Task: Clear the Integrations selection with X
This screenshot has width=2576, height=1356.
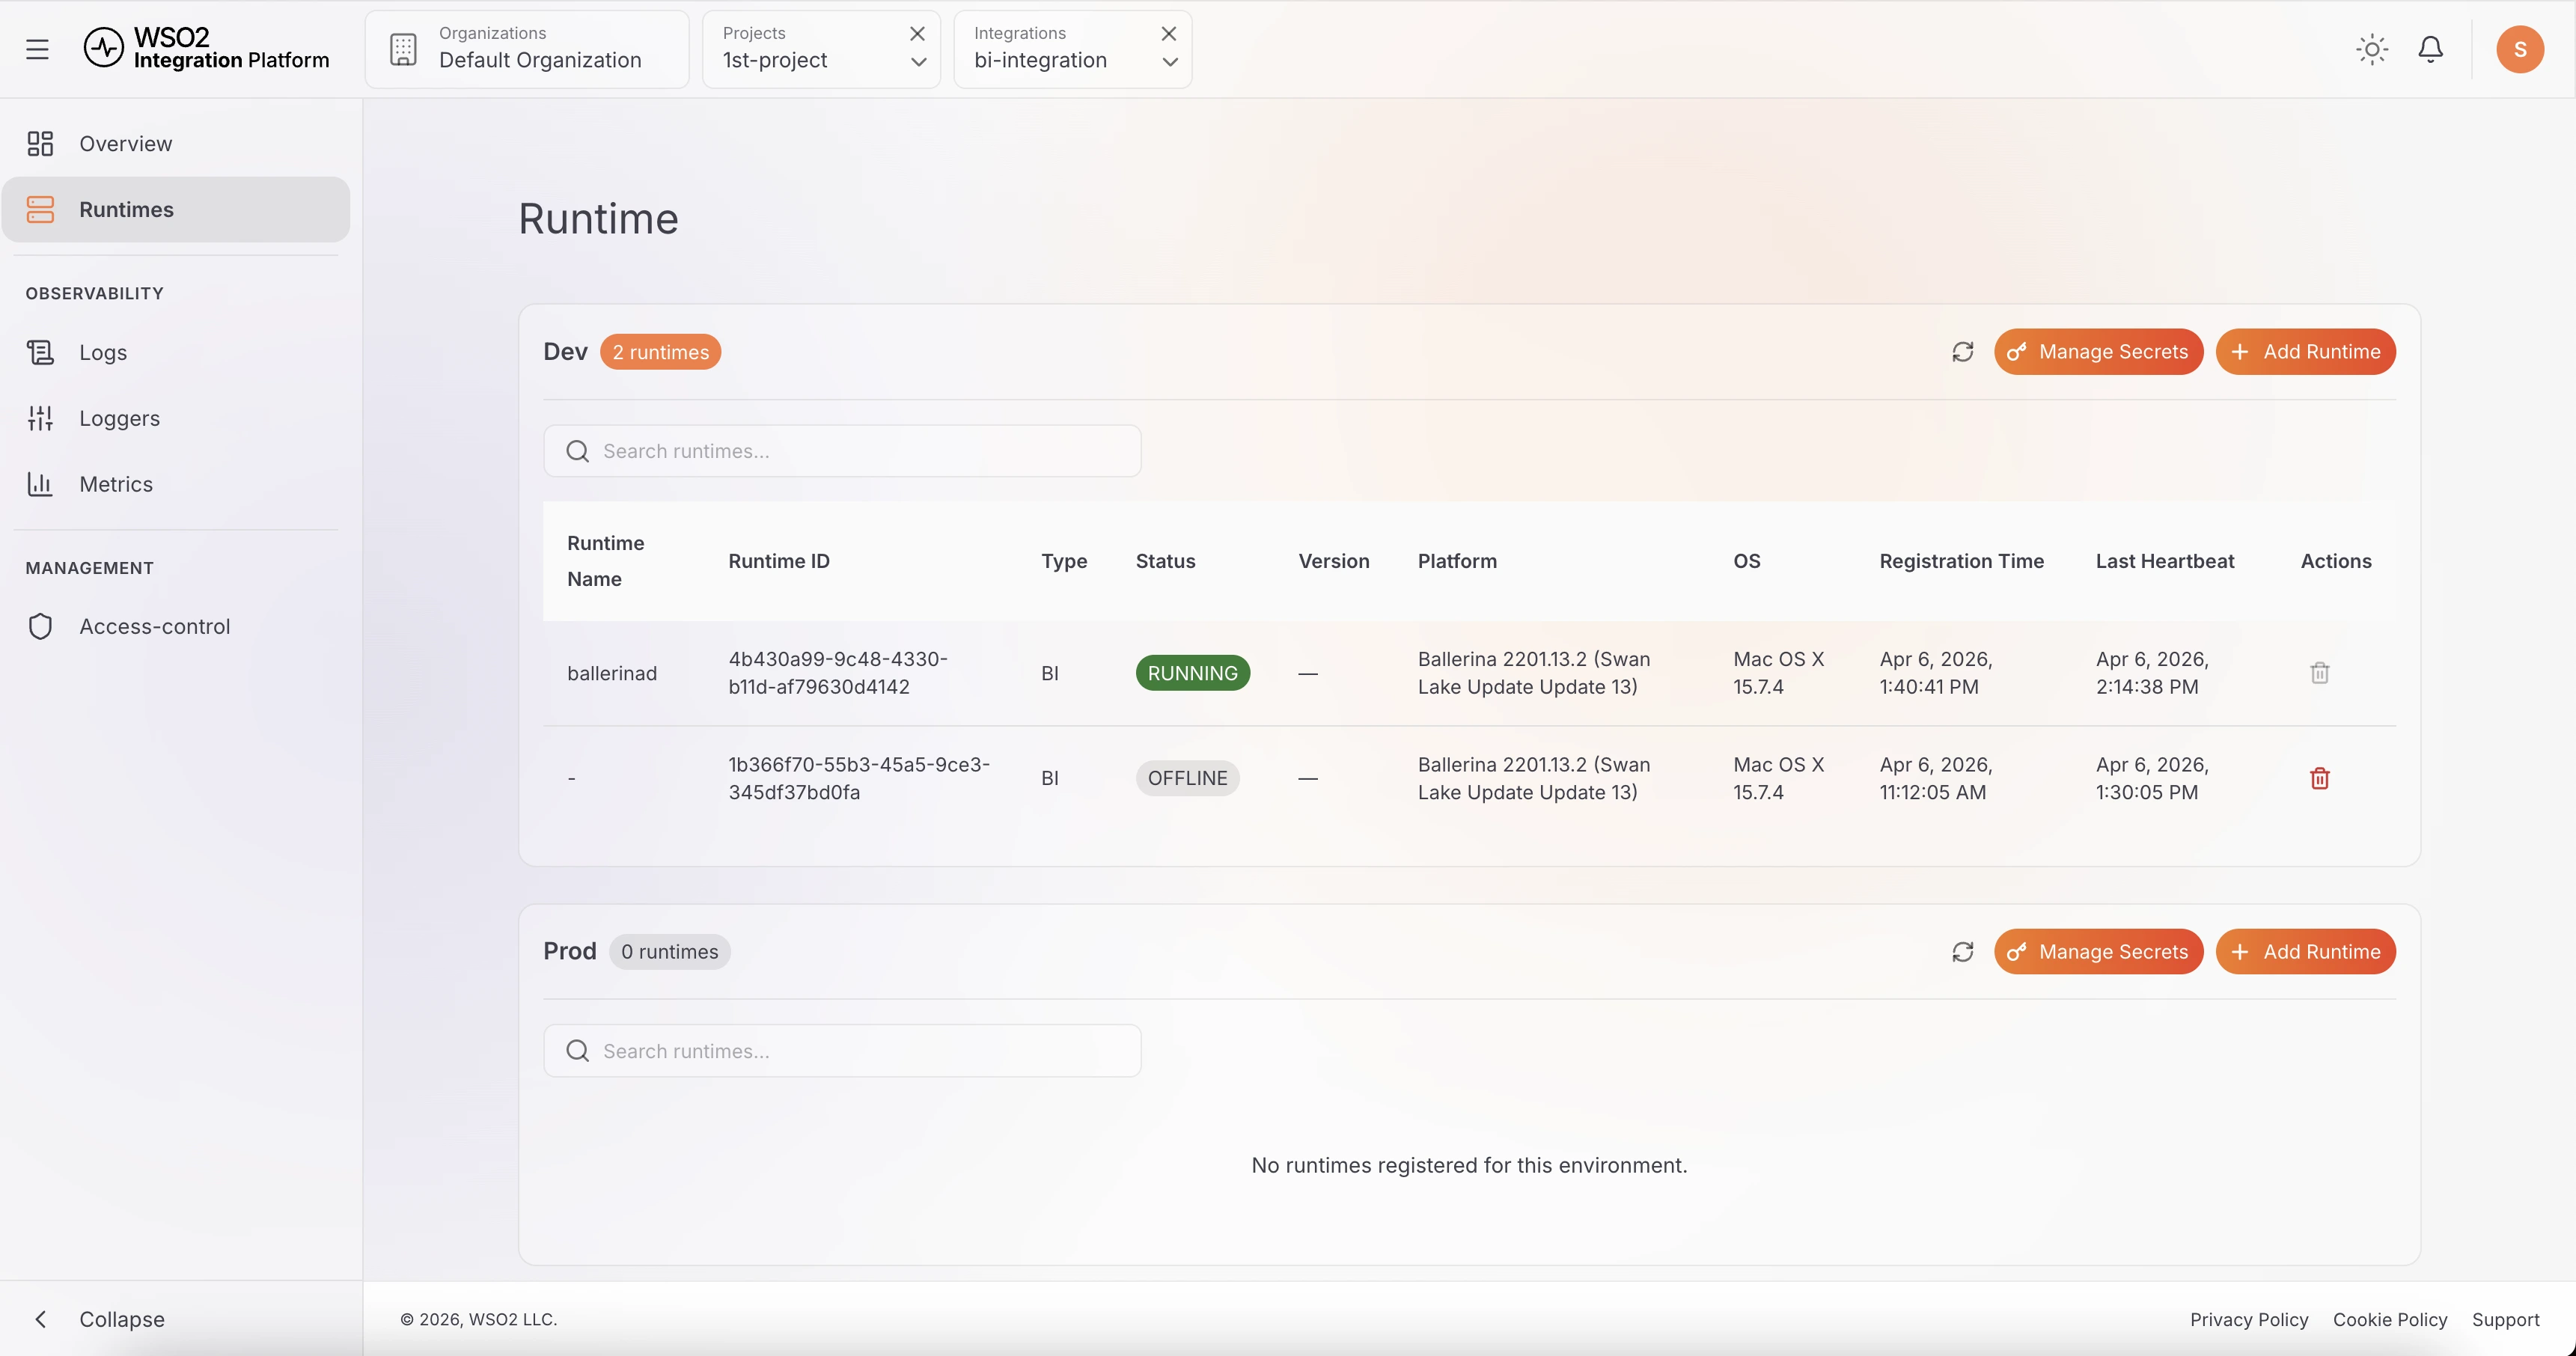Action: click(1168, 33)
